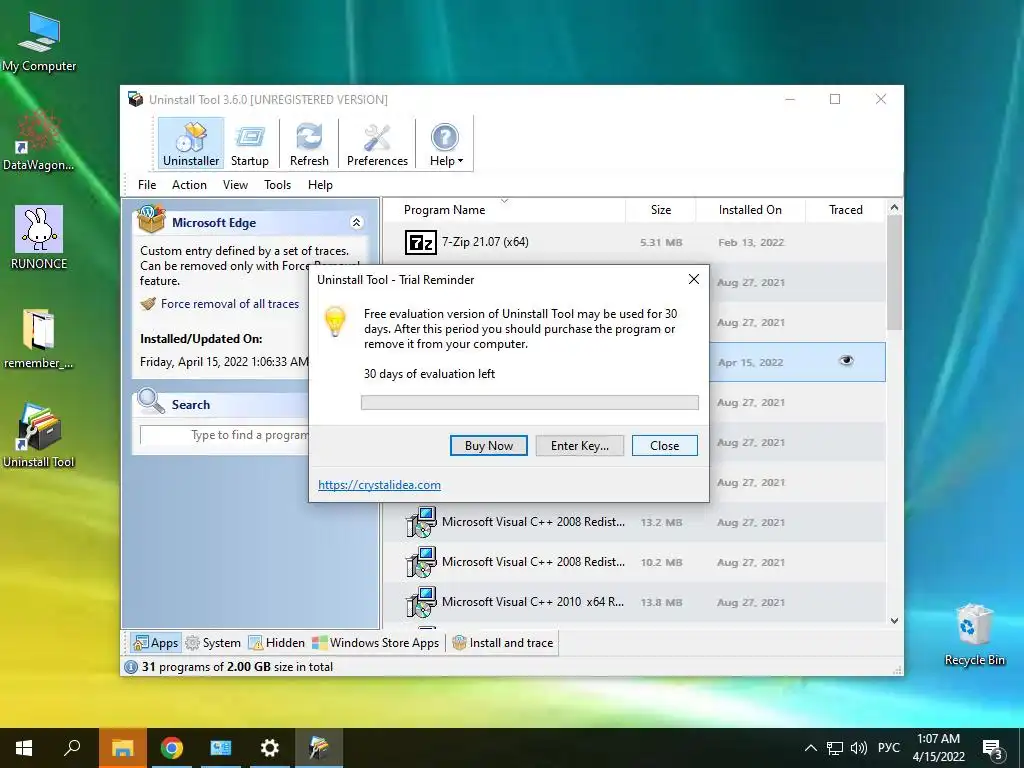
Task: Open File Explorer from taskbar
Action: coord(122,748)
